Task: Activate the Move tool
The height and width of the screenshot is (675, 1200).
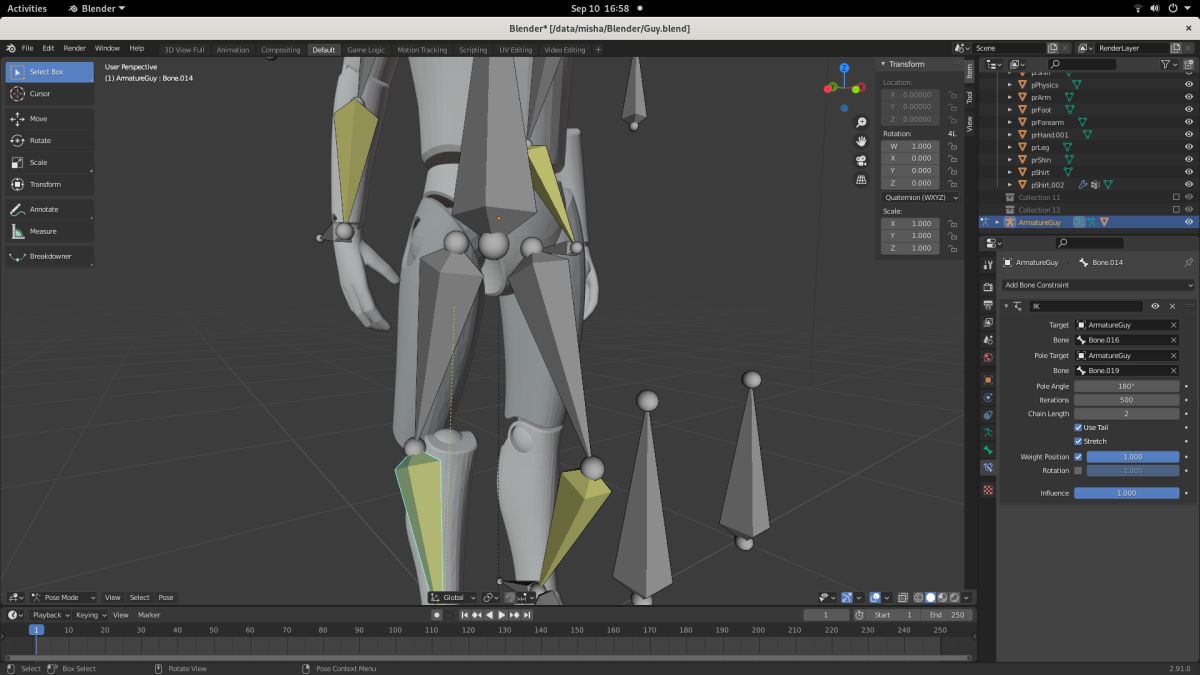Action: pyautogui.click(x=38, y=119)
